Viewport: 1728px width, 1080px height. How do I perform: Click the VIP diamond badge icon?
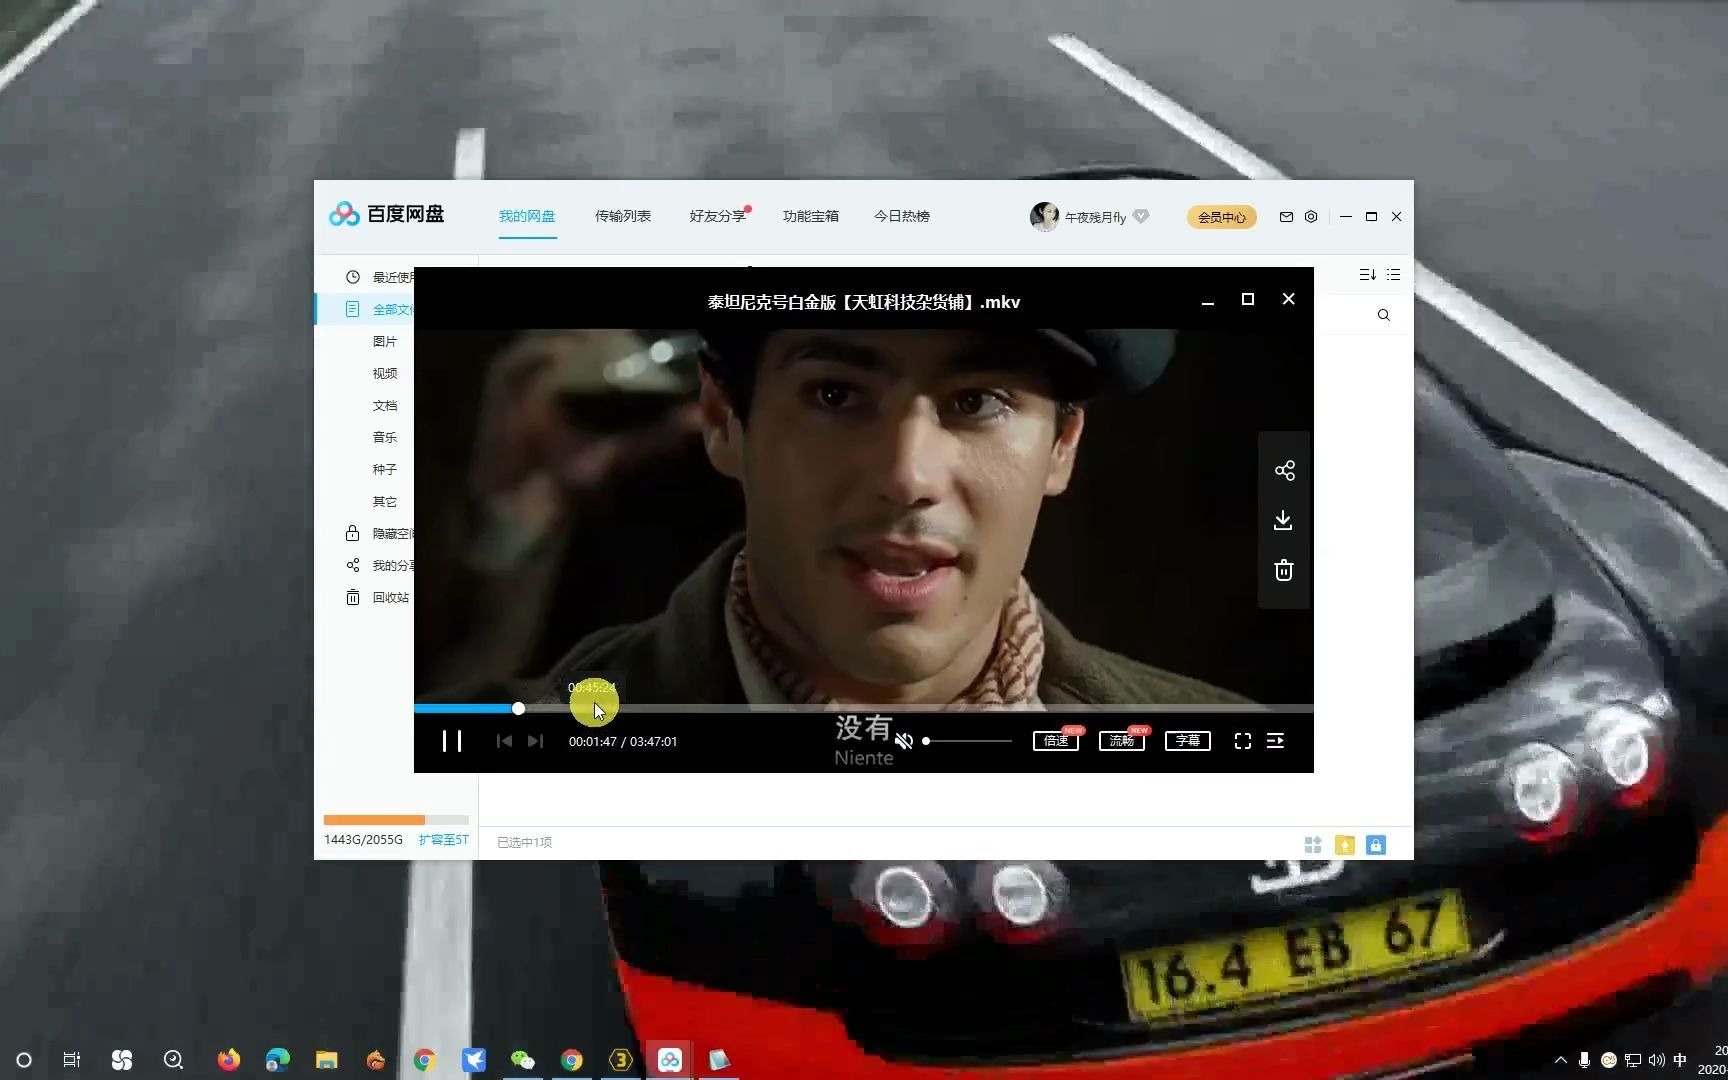1141,216
